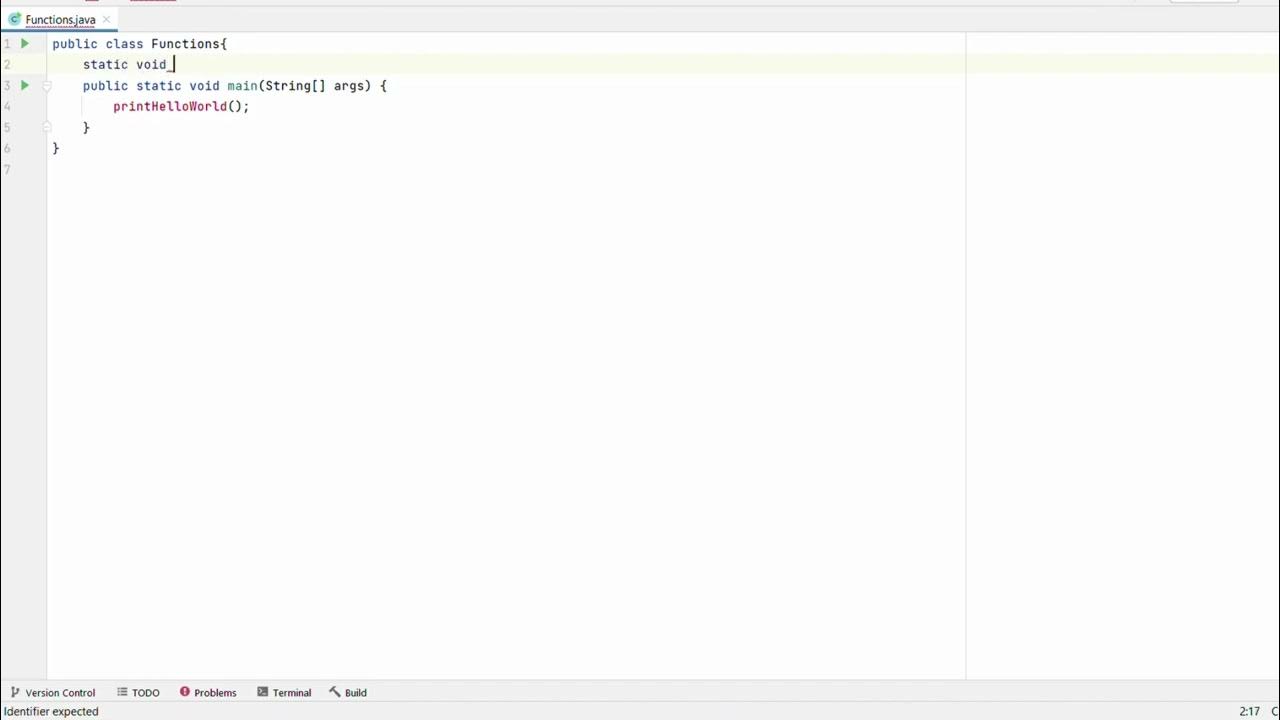Open the Terminal tool window
The image size is (1280, 720).
point(284,692)
